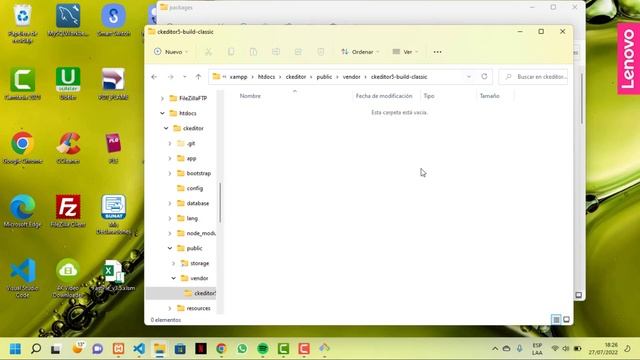Select the storage folder in tree
The height and width of the screenshot is (360, 640).
click(x=196, y=263)
